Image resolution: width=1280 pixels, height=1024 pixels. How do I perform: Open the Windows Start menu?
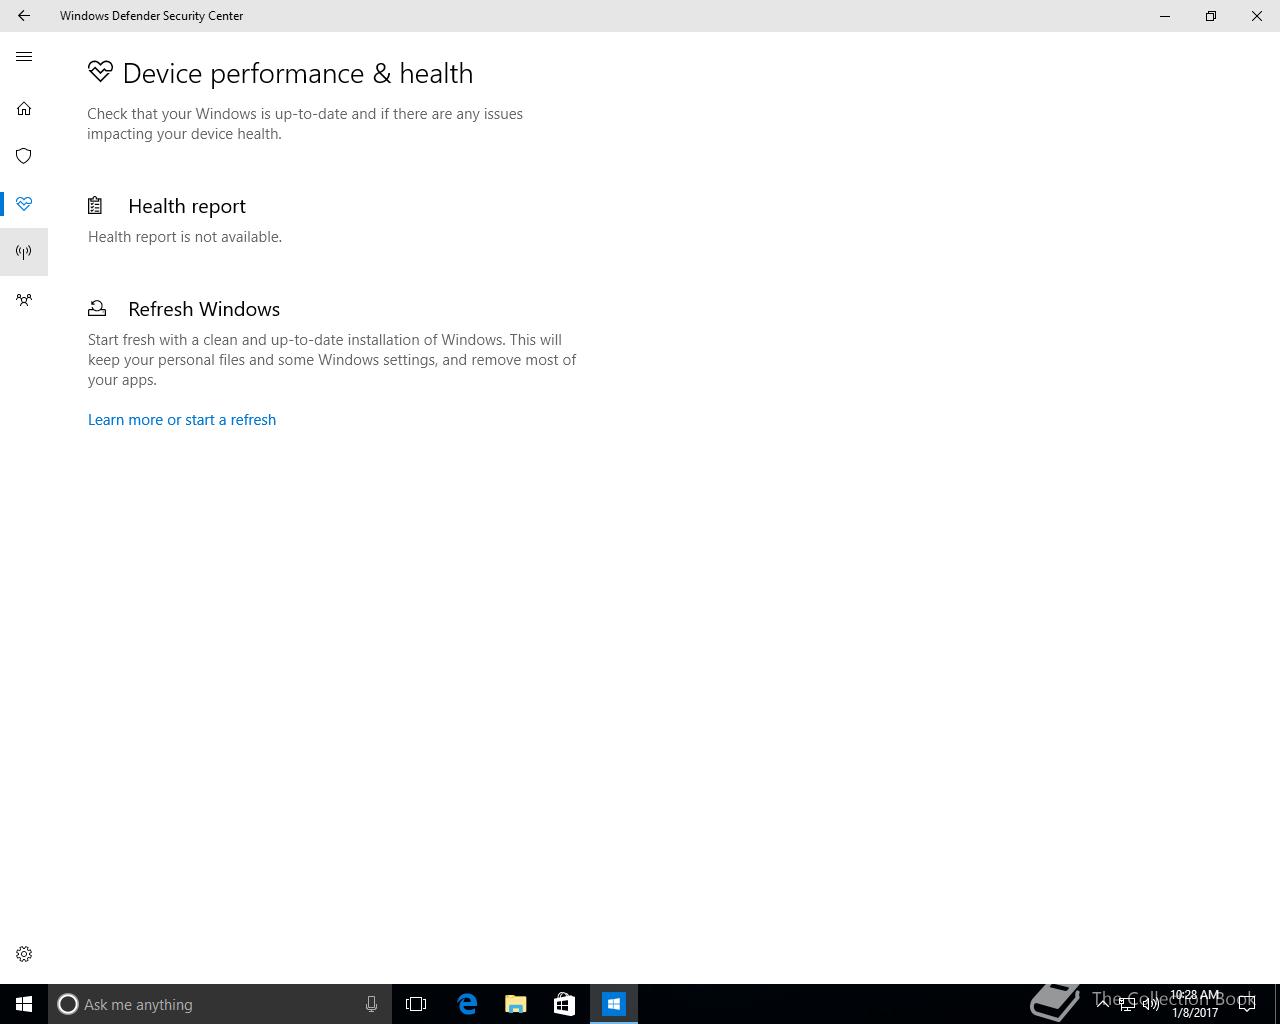[x=24, y=1004]
